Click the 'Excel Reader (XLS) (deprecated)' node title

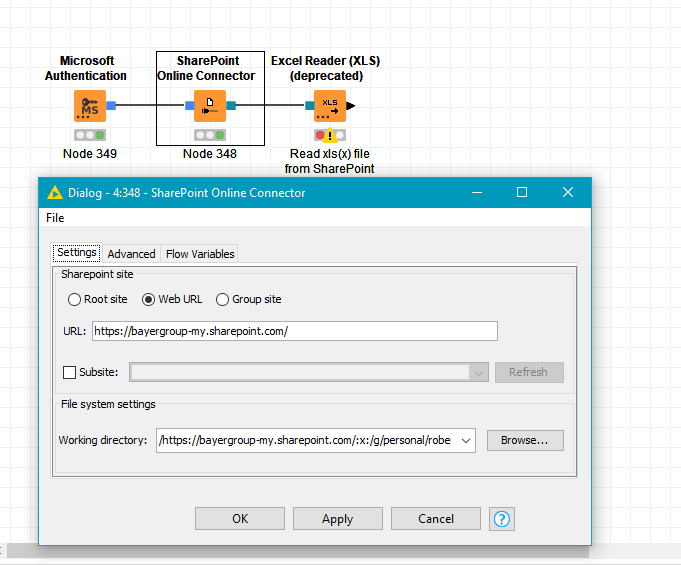[326, 68]
